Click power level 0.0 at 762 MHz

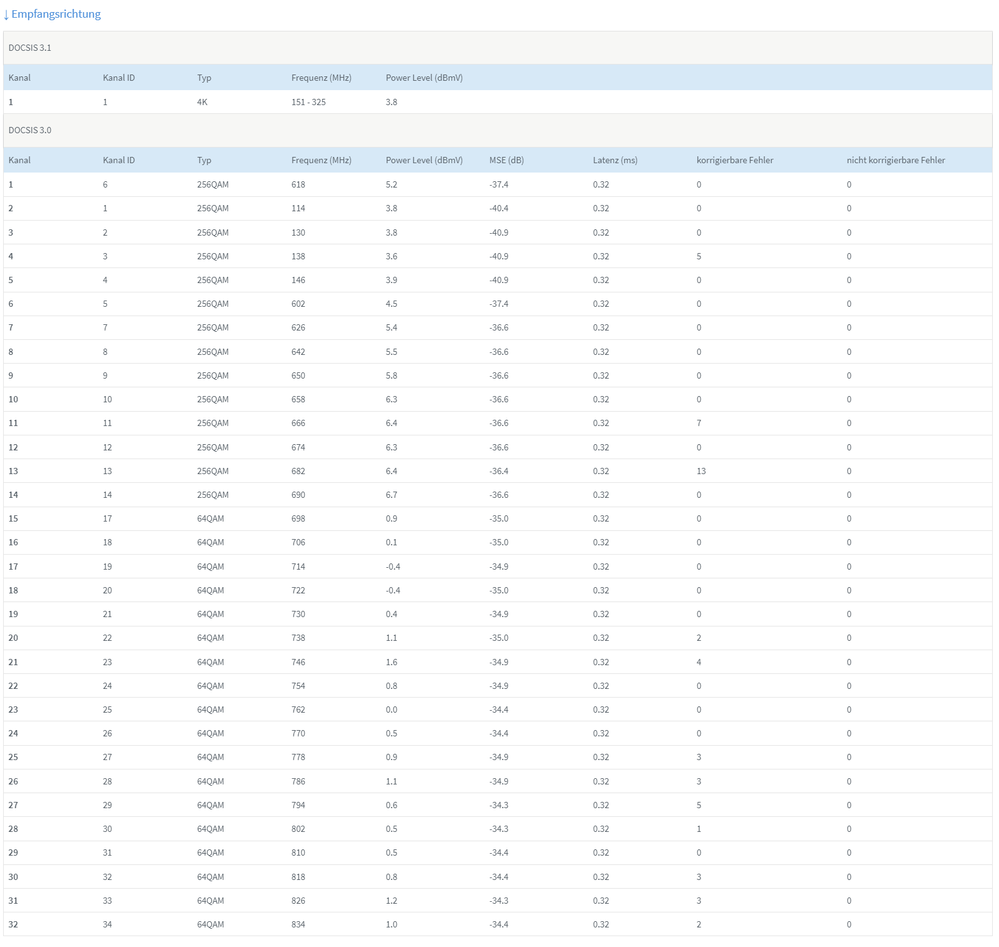point(391,709)
